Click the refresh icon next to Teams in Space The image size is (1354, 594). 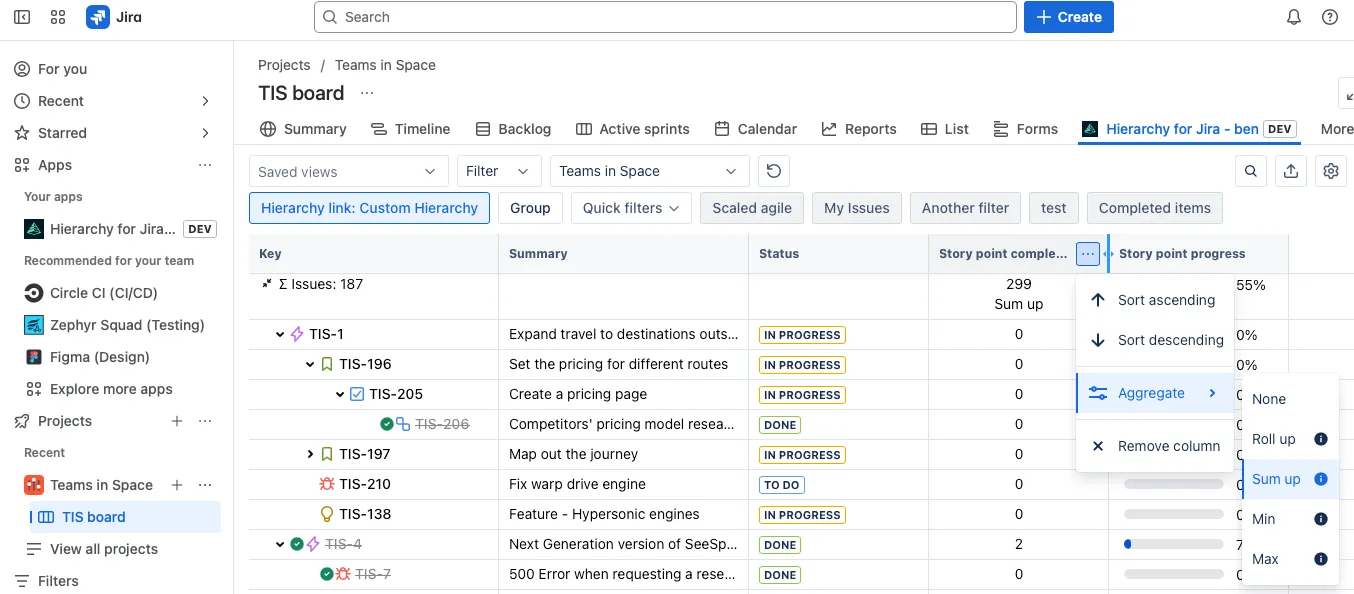(x=774, y=171)
